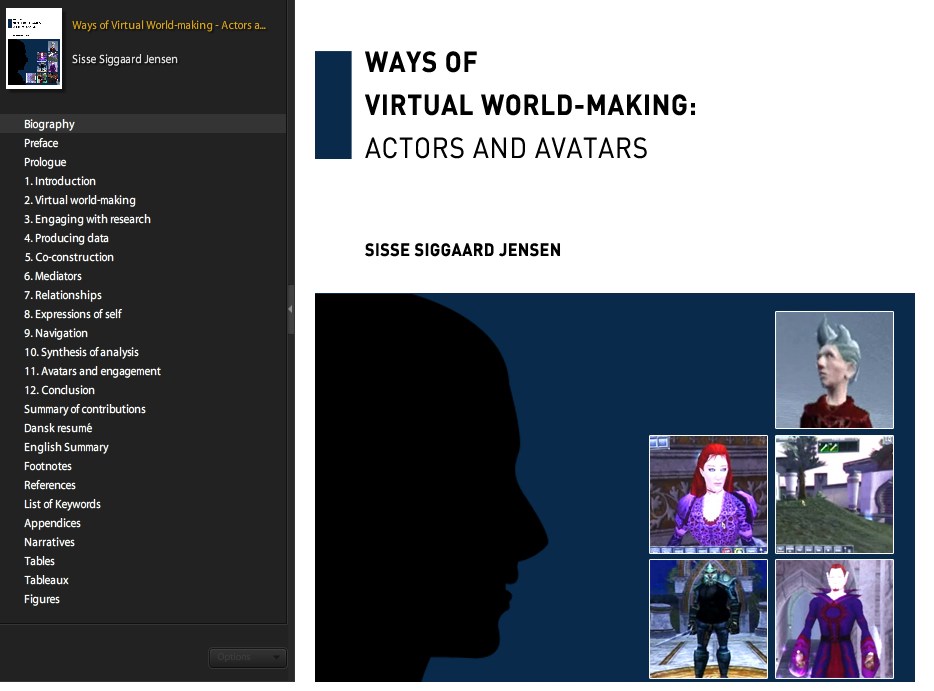
Task: Click the grey-haired avatar image on cover
Action: (x=834, y=370)
